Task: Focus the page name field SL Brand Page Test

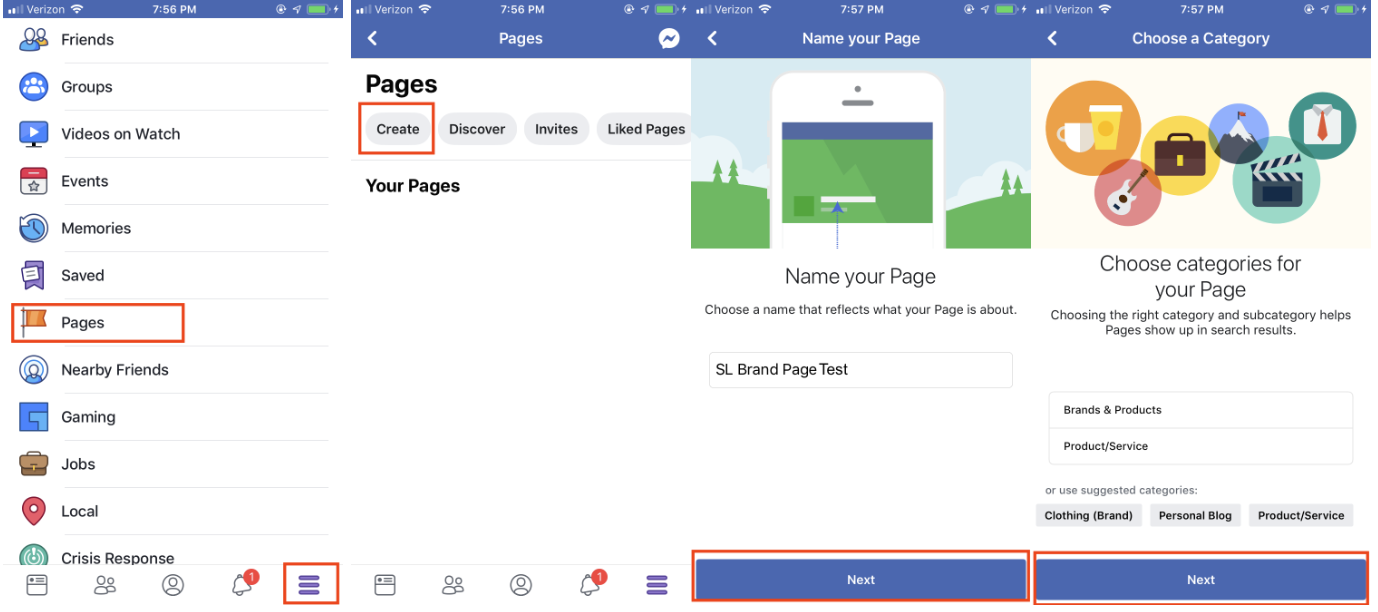Action: point(861,370)
